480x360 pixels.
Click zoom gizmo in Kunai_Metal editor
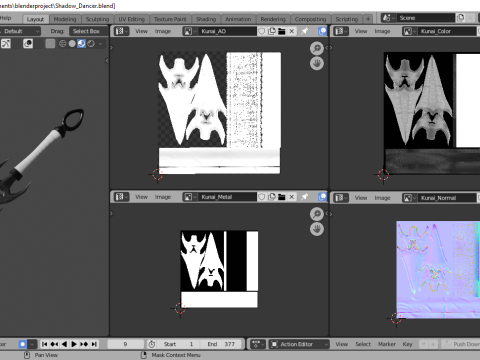click(317, 214)
